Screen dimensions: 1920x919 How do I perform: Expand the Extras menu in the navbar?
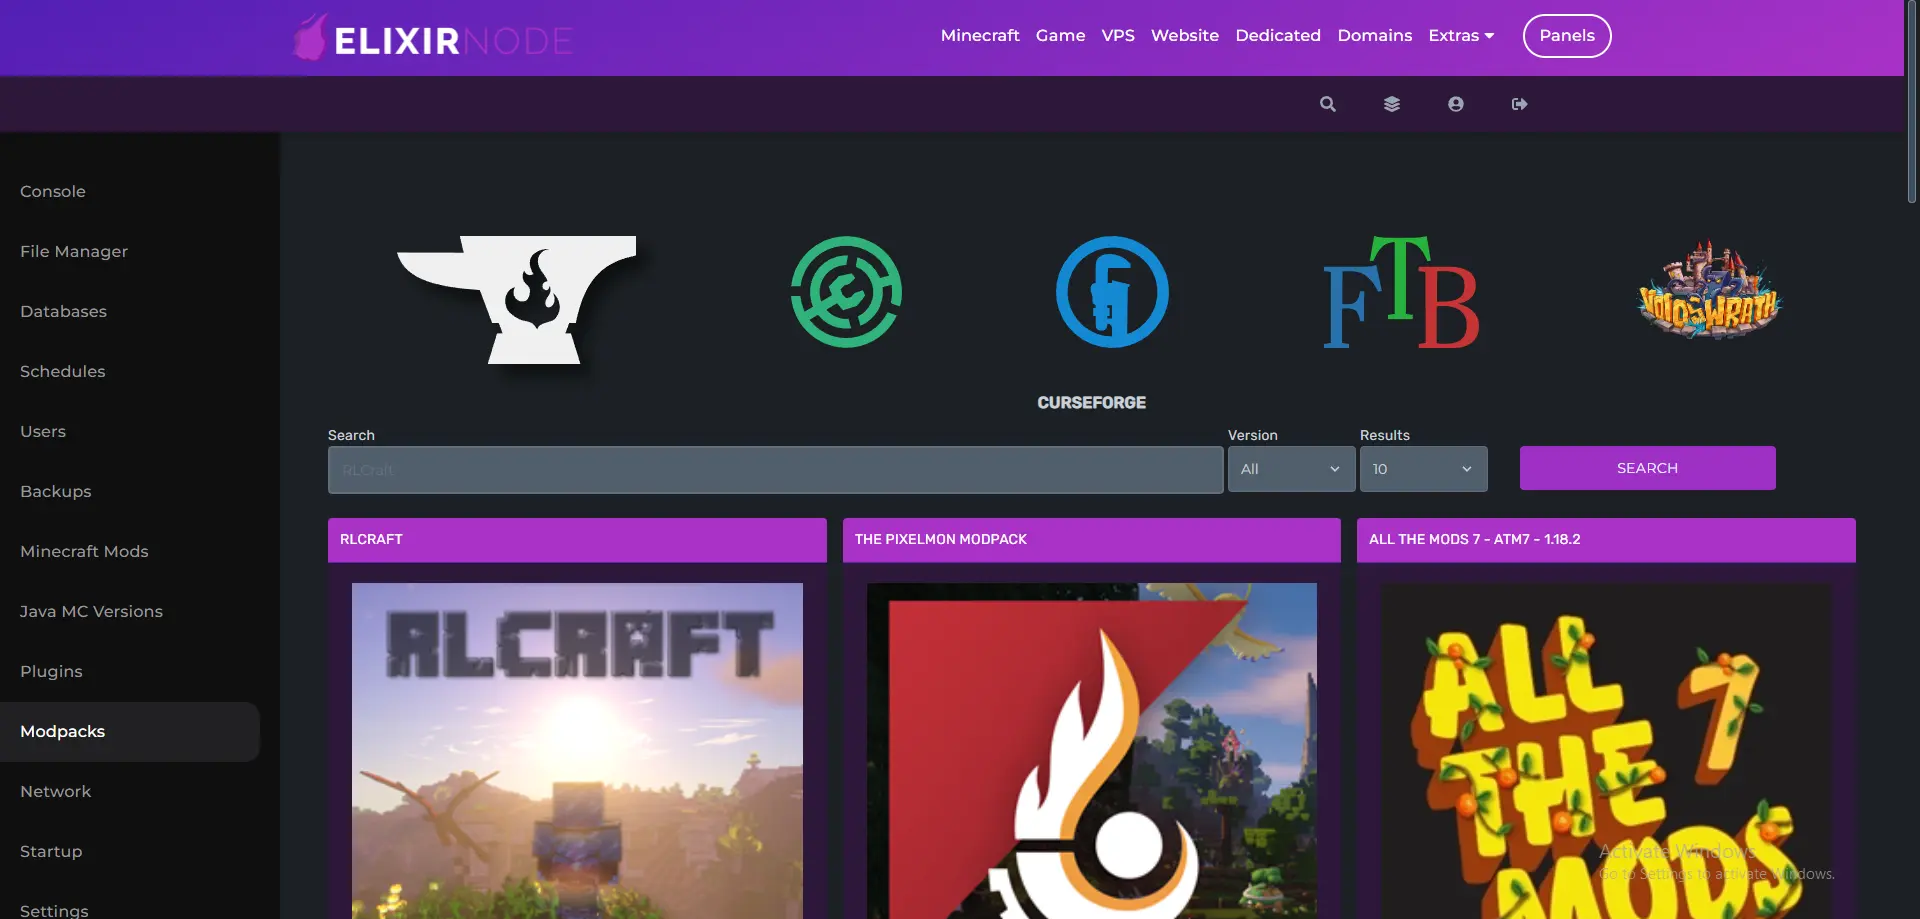(x=1461, y=35)
